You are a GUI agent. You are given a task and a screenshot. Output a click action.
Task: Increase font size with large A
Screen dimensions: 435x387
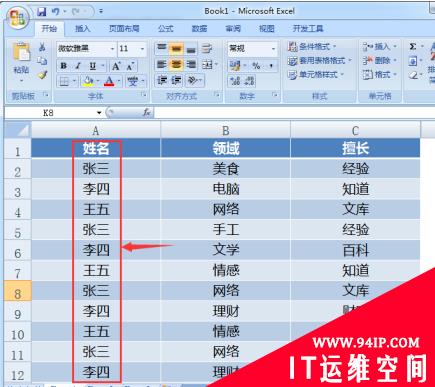point(116,66)
